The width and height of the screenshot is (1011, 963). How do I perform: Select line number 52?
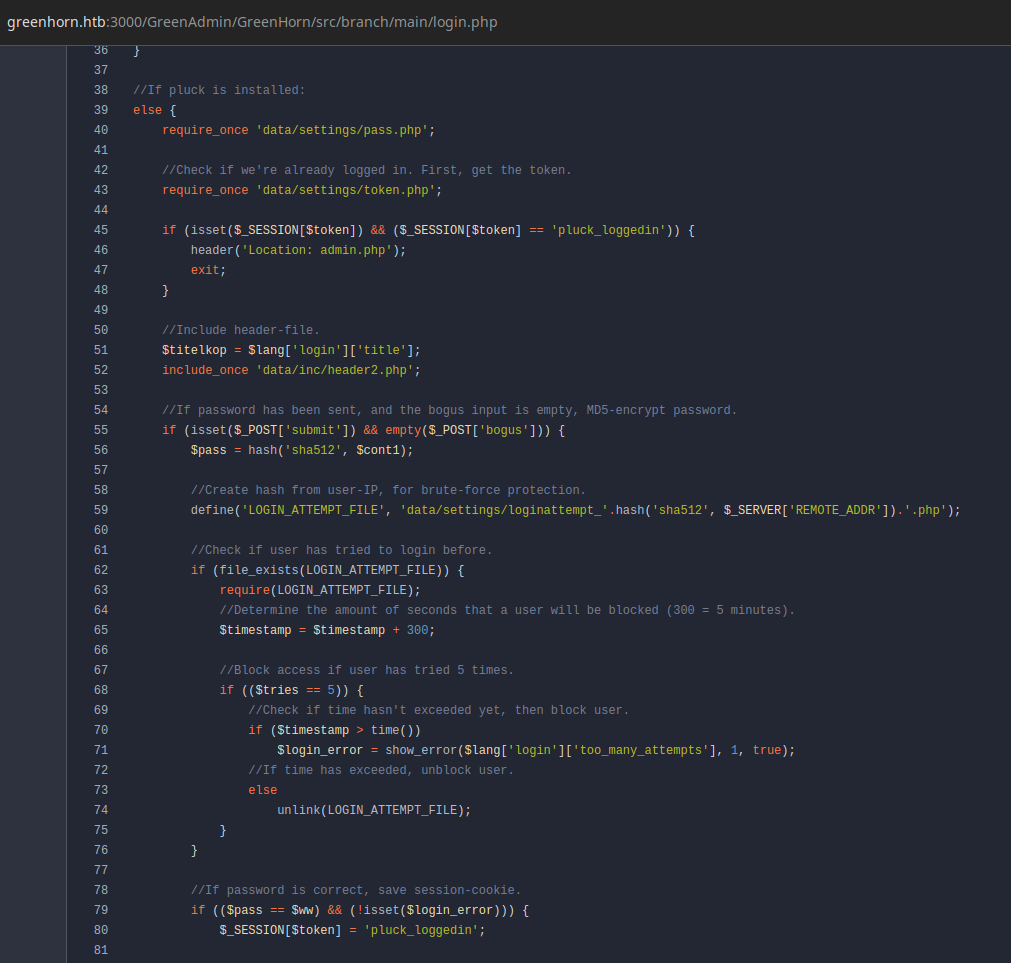coord(101,370)
